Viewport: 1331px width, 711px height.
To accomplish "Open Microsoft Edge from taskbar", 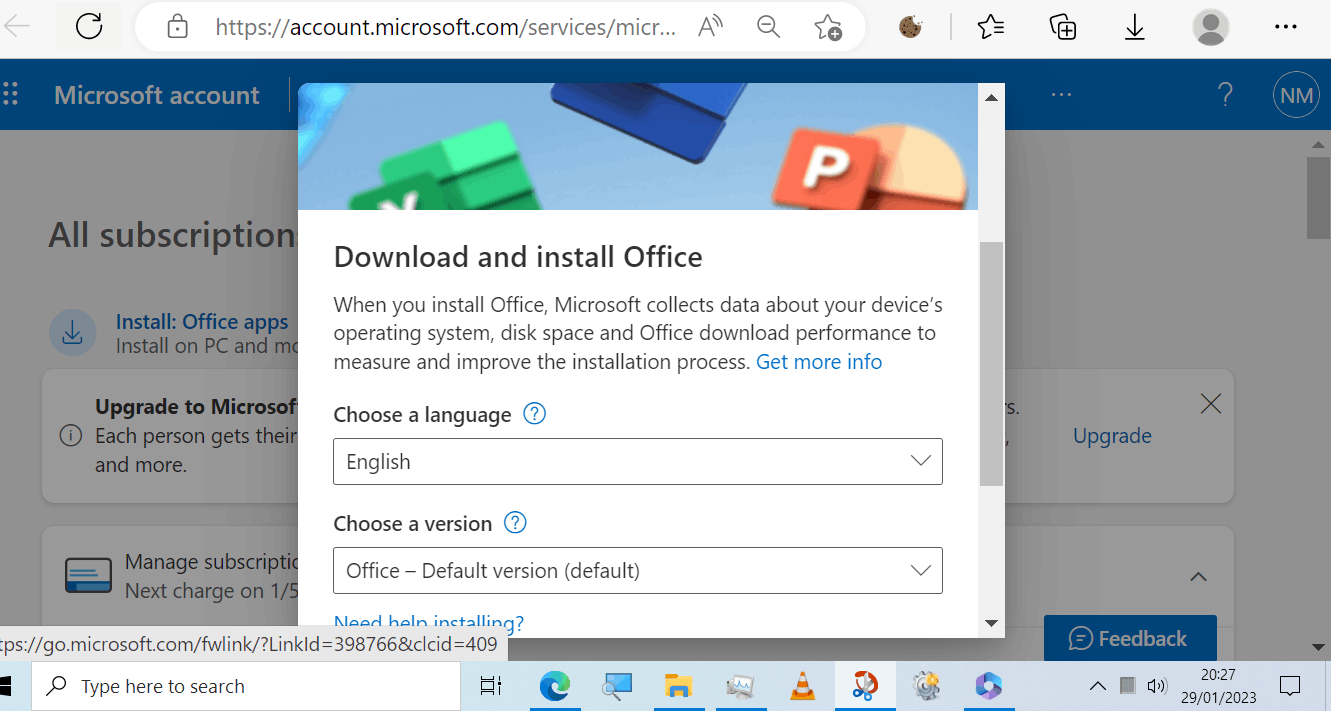I will point(554,686).
